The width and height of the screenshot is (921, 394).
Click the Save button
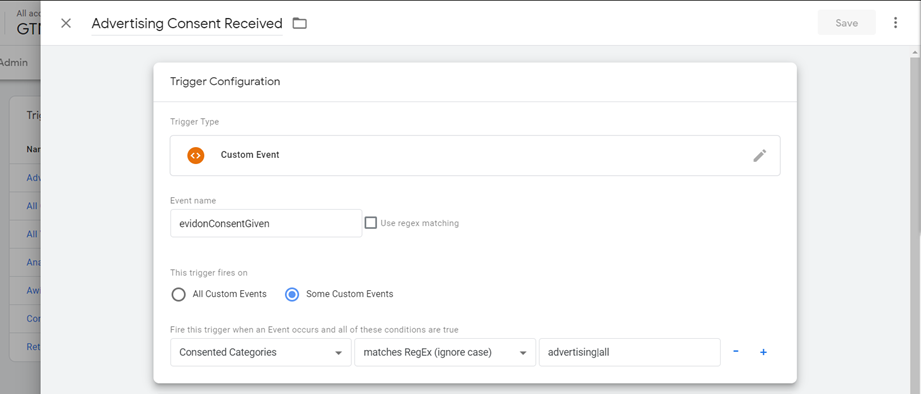[846, 23]
